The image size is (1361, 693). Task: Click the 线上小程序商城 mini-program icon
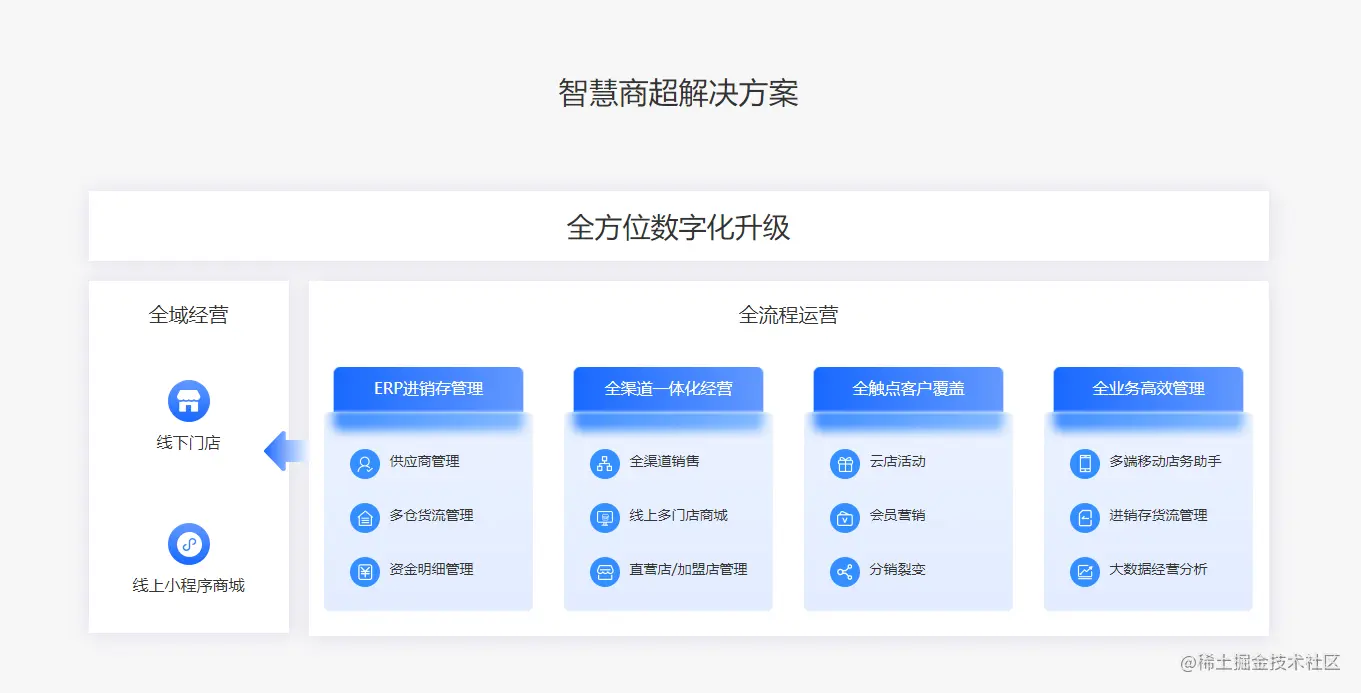[x=189, y=545]
